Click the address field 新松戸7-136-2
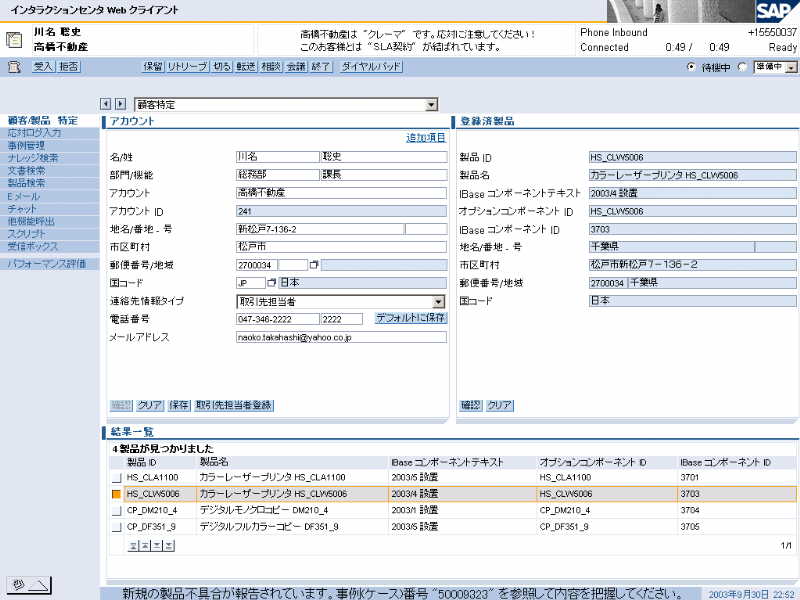This screenshot has width=800, height=600. 320,229
